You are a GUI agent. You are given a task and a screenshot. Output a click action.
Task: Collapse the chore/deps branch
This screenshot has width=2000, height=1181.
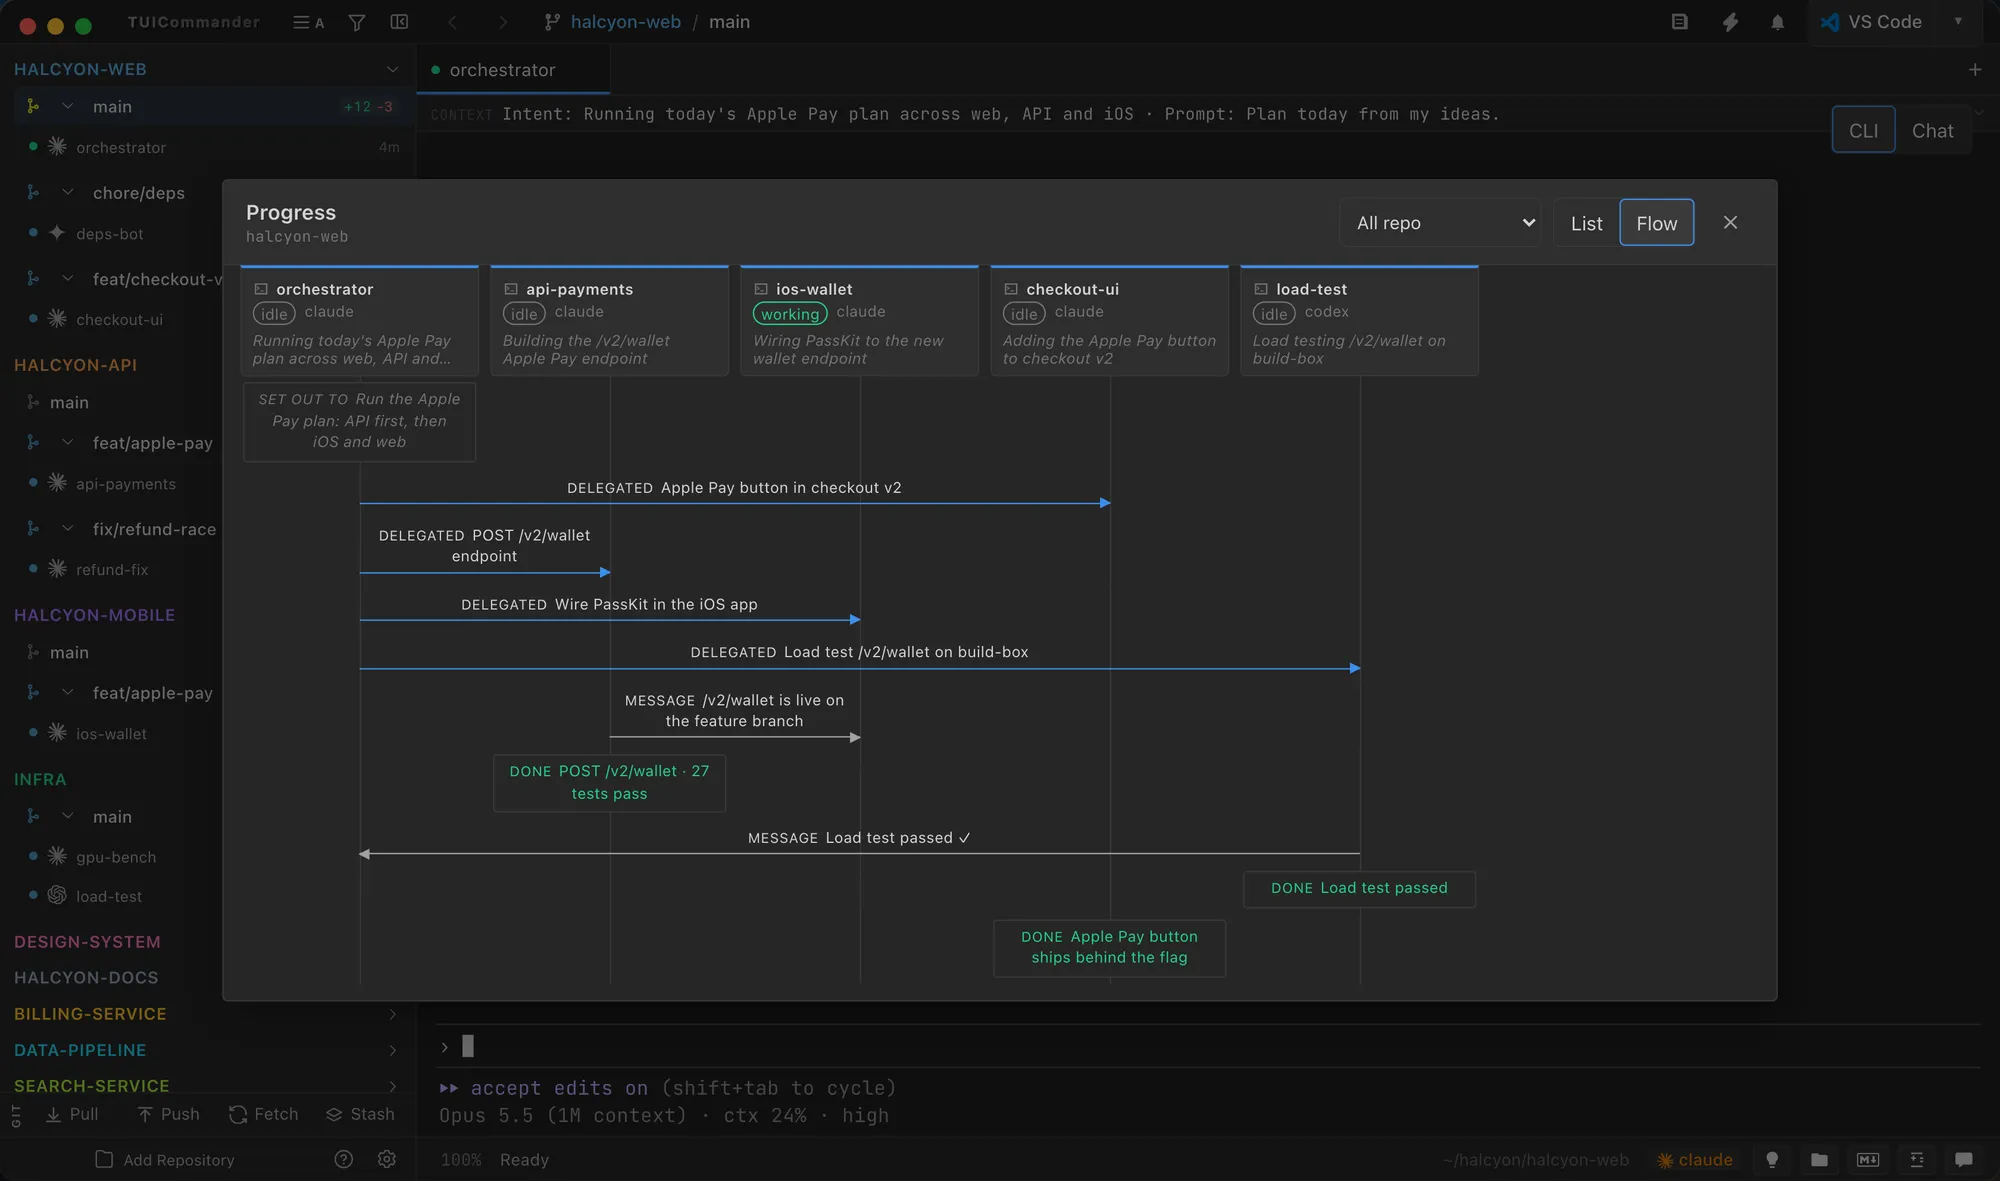point(68,192)
